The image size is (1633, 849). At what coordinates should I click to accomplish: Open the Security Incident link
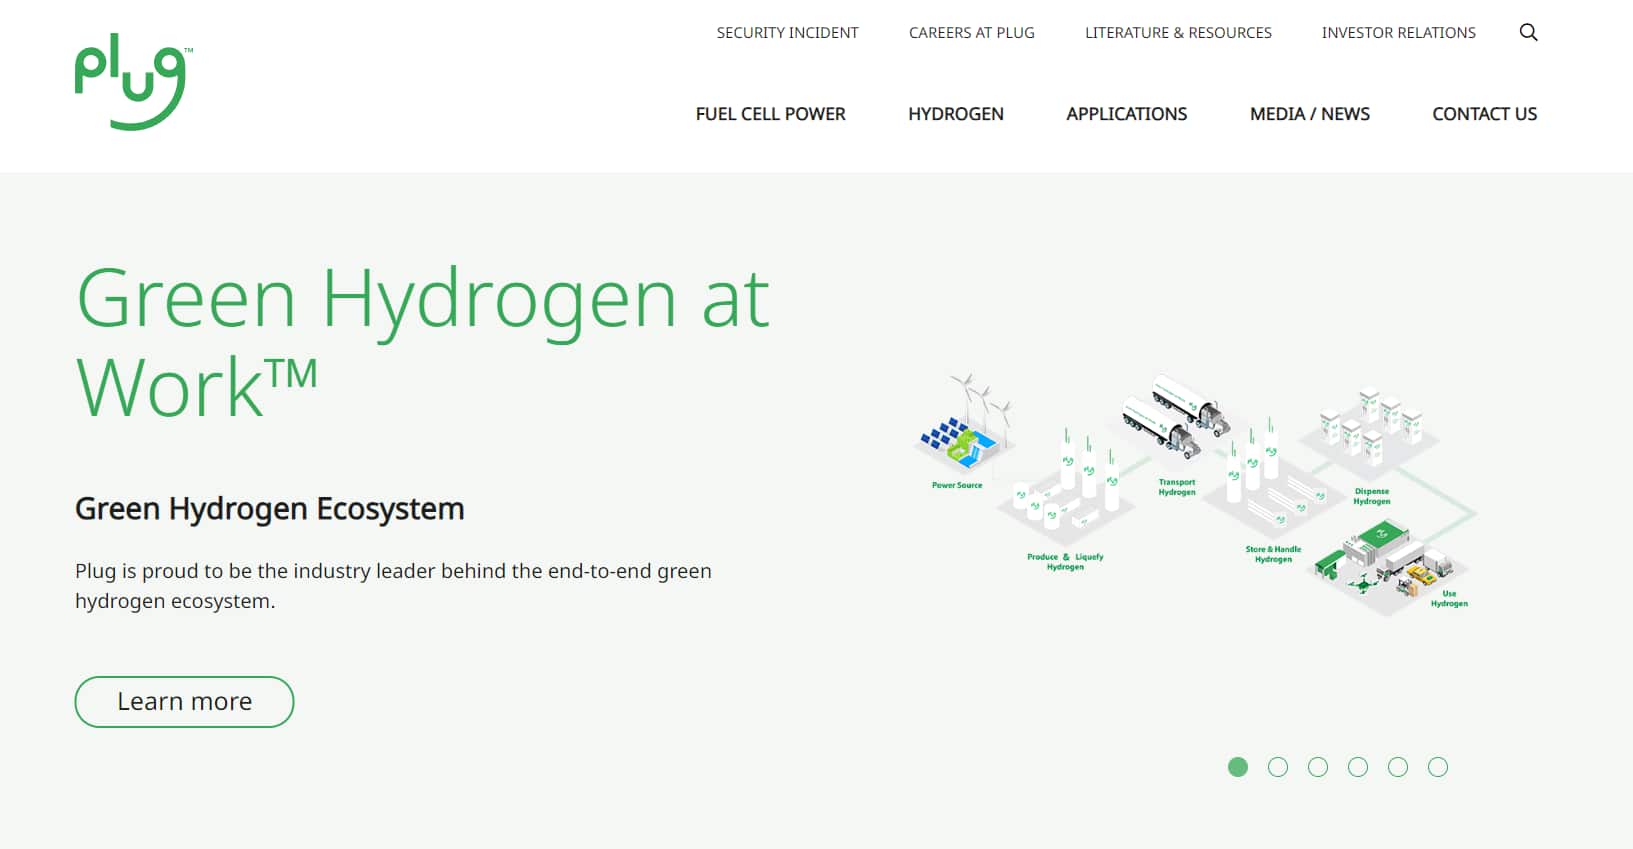coord(787,33)
